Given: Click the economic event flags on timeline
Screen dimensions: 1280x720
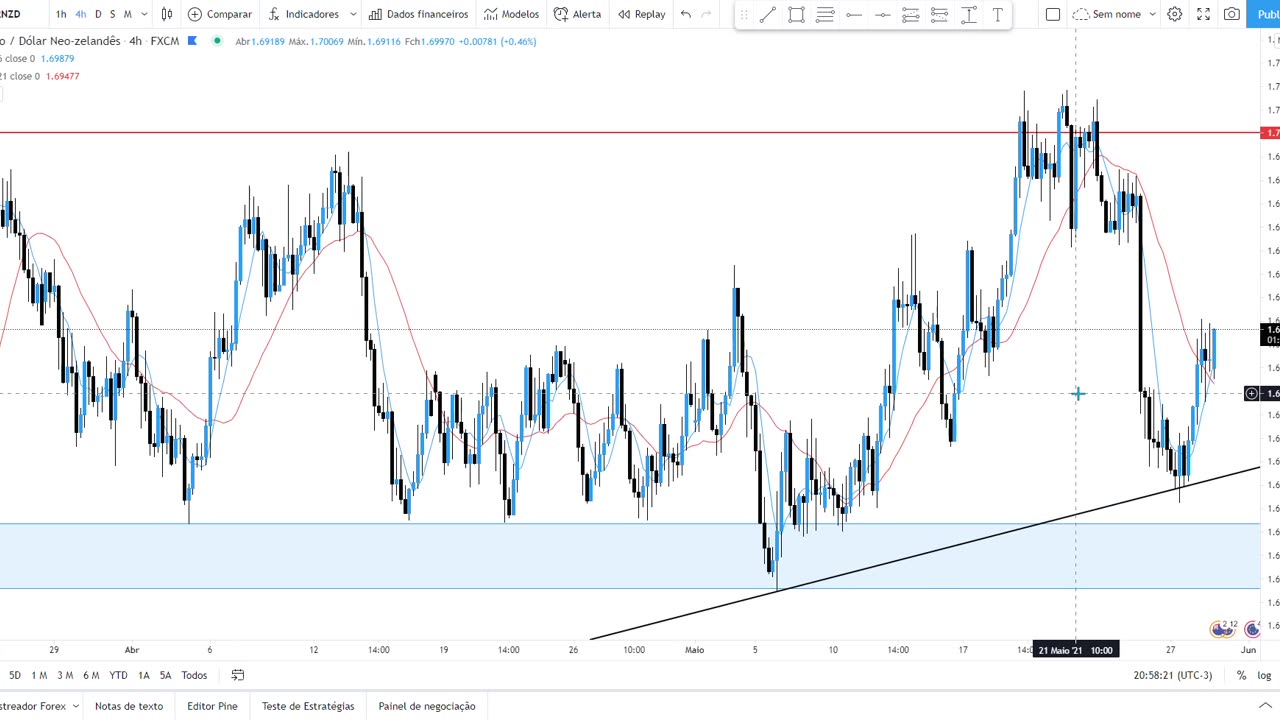Looking at the screenshot, I should (1223, 629).
